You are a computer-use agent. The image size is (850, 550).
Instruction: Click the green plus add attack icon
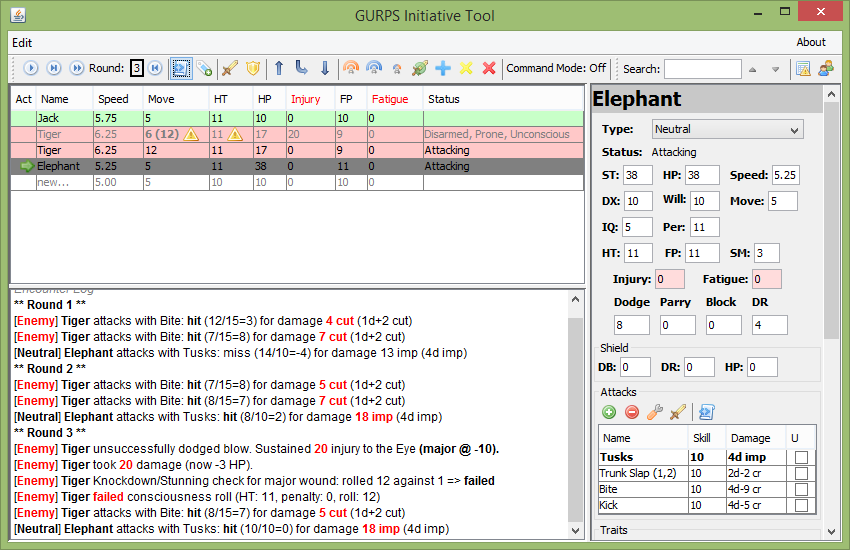609,412
